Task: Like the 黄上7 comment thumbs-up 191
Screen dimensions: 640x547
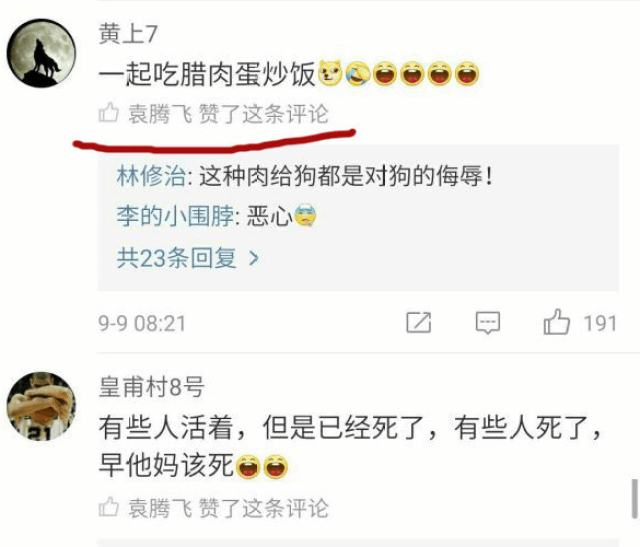Action: [556, 322]
